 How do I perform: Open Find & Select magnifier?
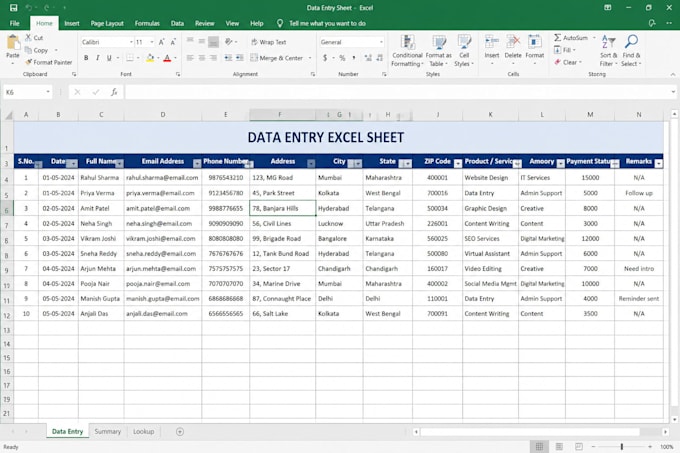click(631, 51)
